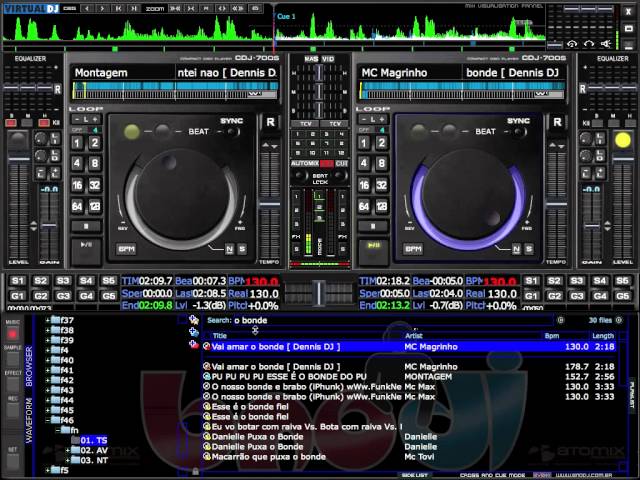The height and width of the screenshot is (480, 640).
Task: Open the MUSIC panel red button
Action: [x=12, y=334]
